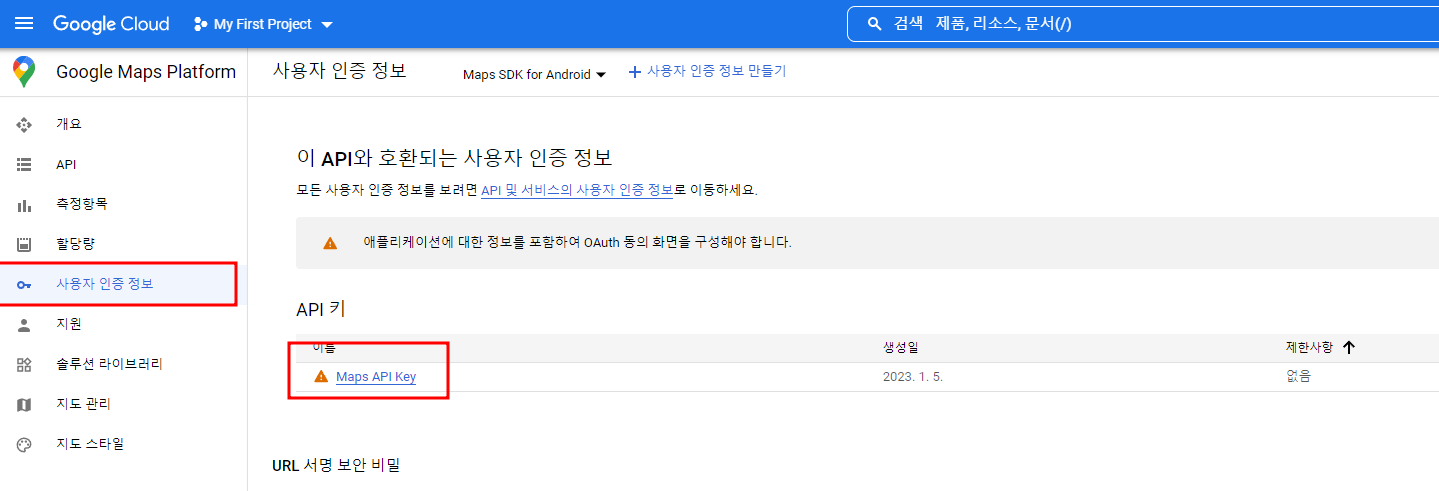Click the project hexagon icon

(x=200, y=24)
